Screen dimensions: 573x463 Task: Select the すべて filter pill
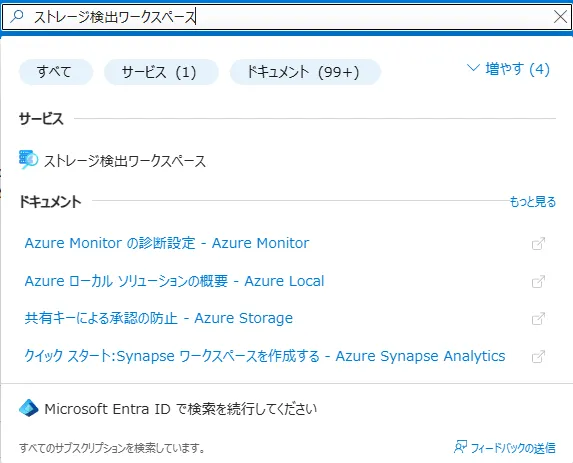pyautogui.click(x=56, y=72)
